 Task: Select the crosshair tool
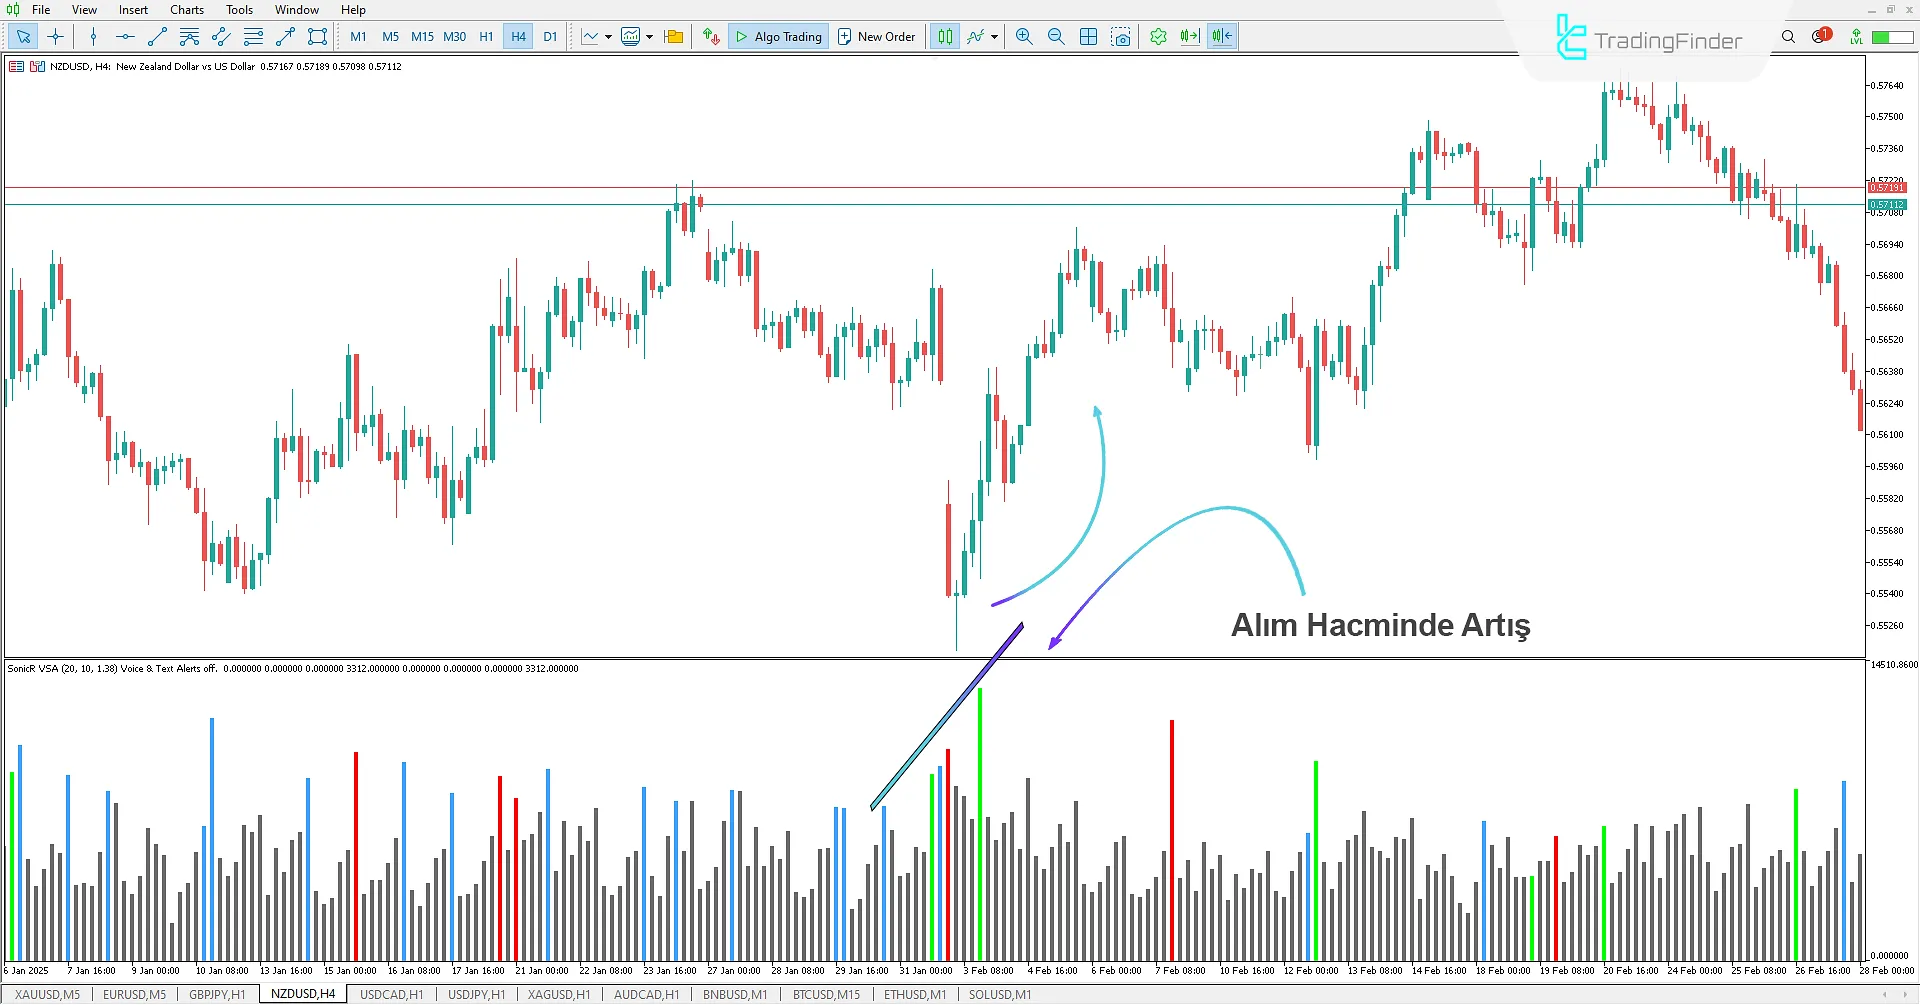pos(56,37)
